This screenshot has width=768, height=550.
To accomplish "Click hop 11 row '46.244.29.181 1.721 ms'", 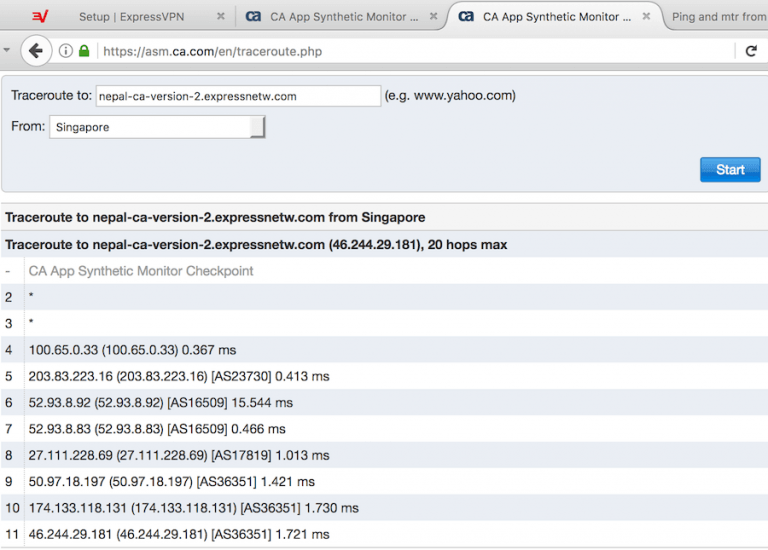I will [384, 534].
